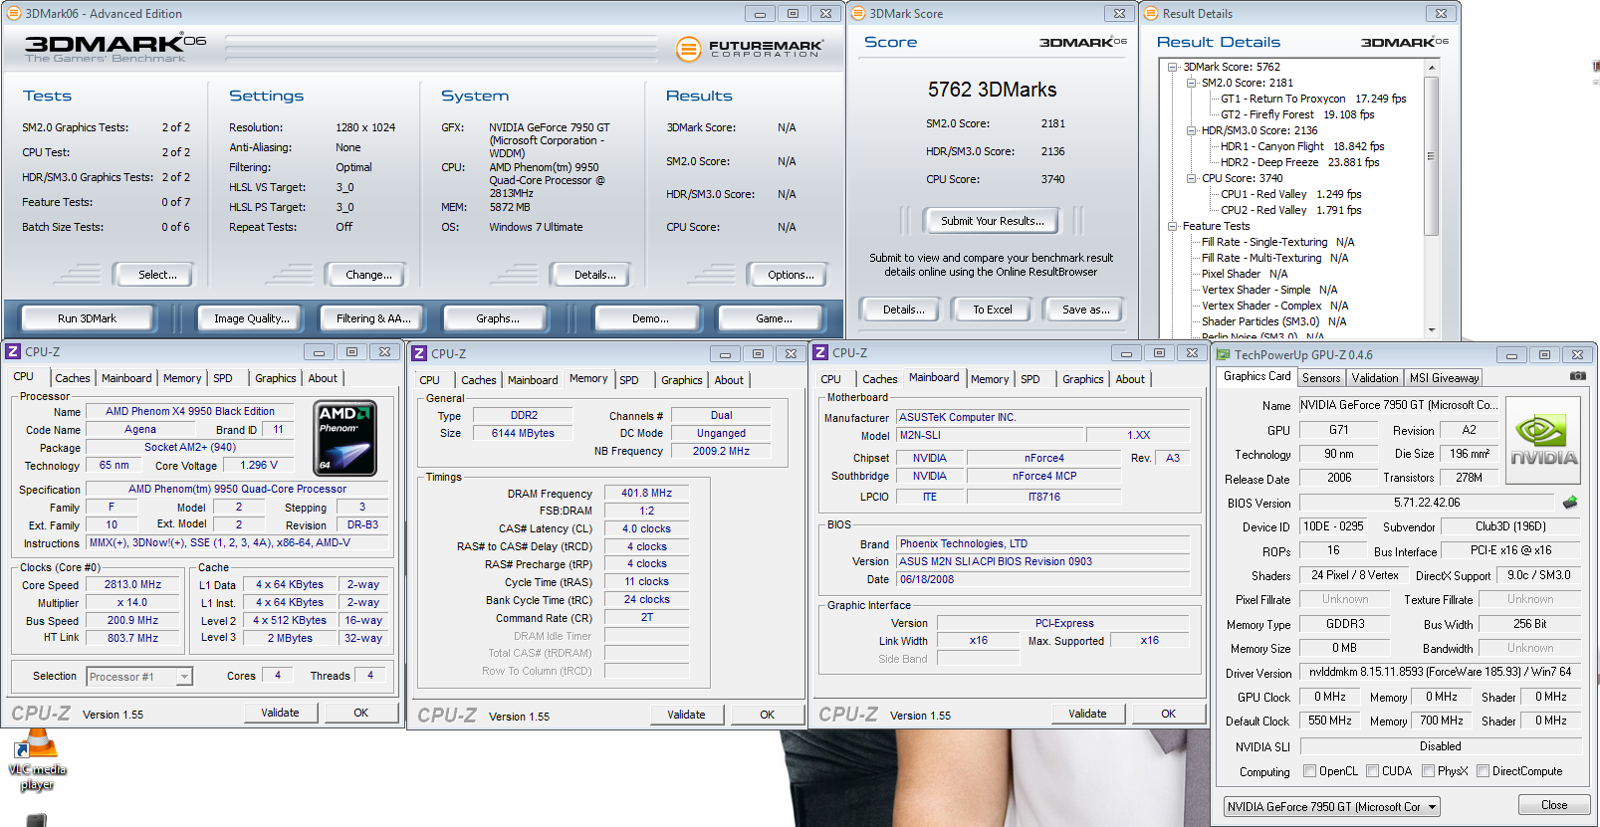
Task: Select the VLC media player desktop icon
Action: click(x=38, y=760)
